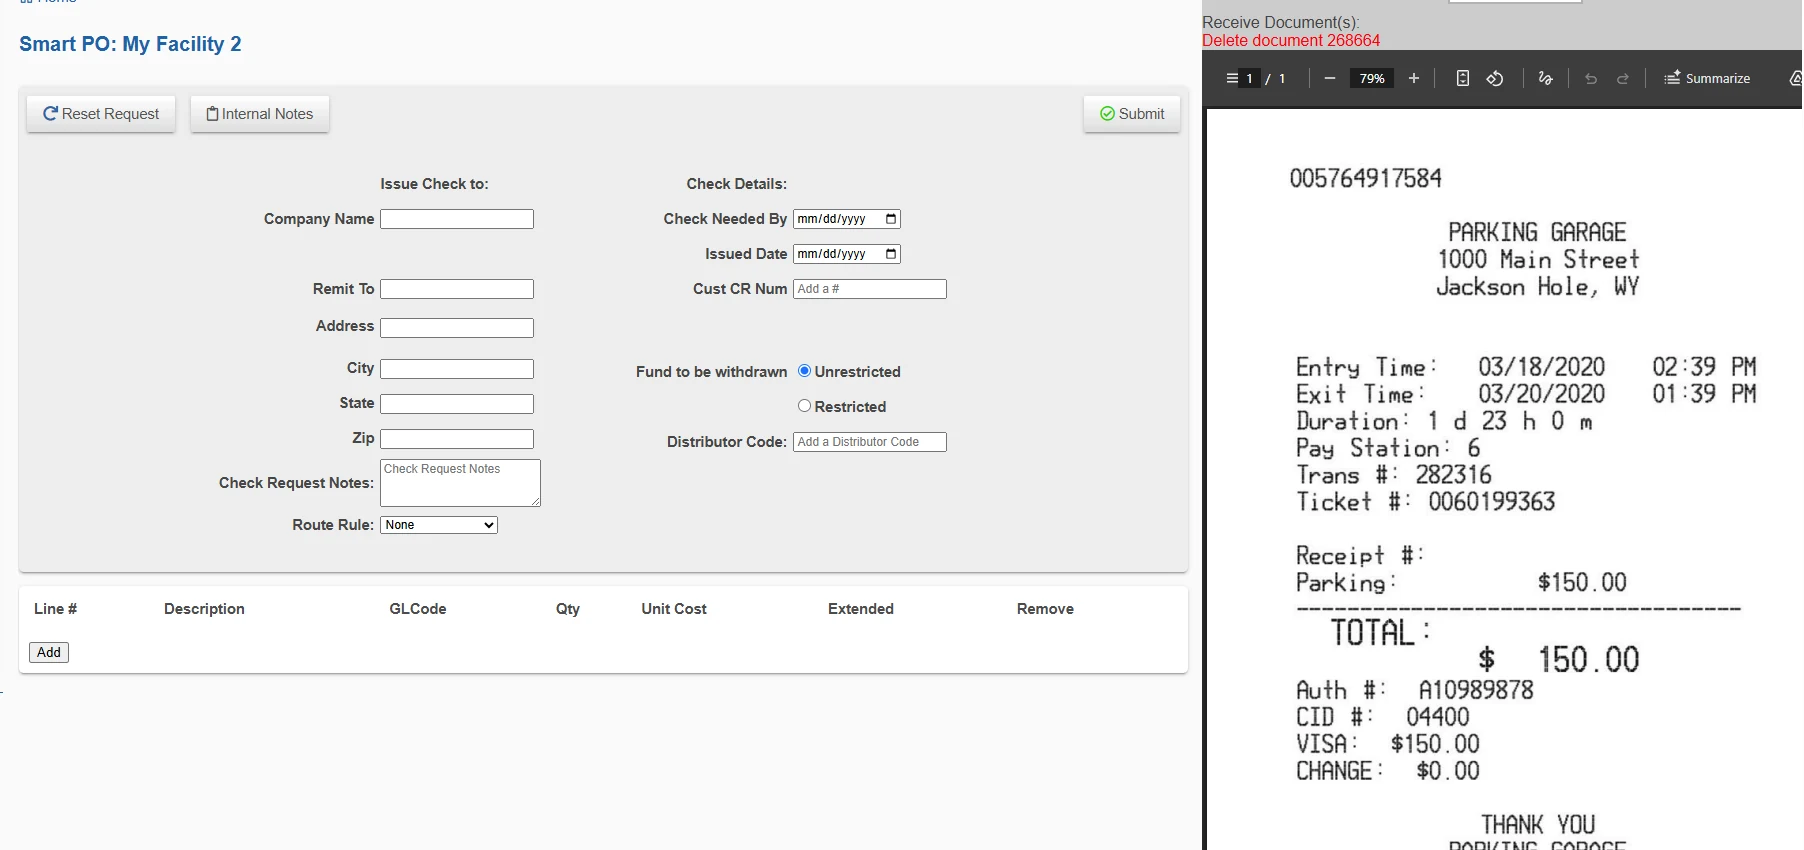1804x850 pixels.
Task: Redo the PDF annotation
Action: (x=1623, y=78)
